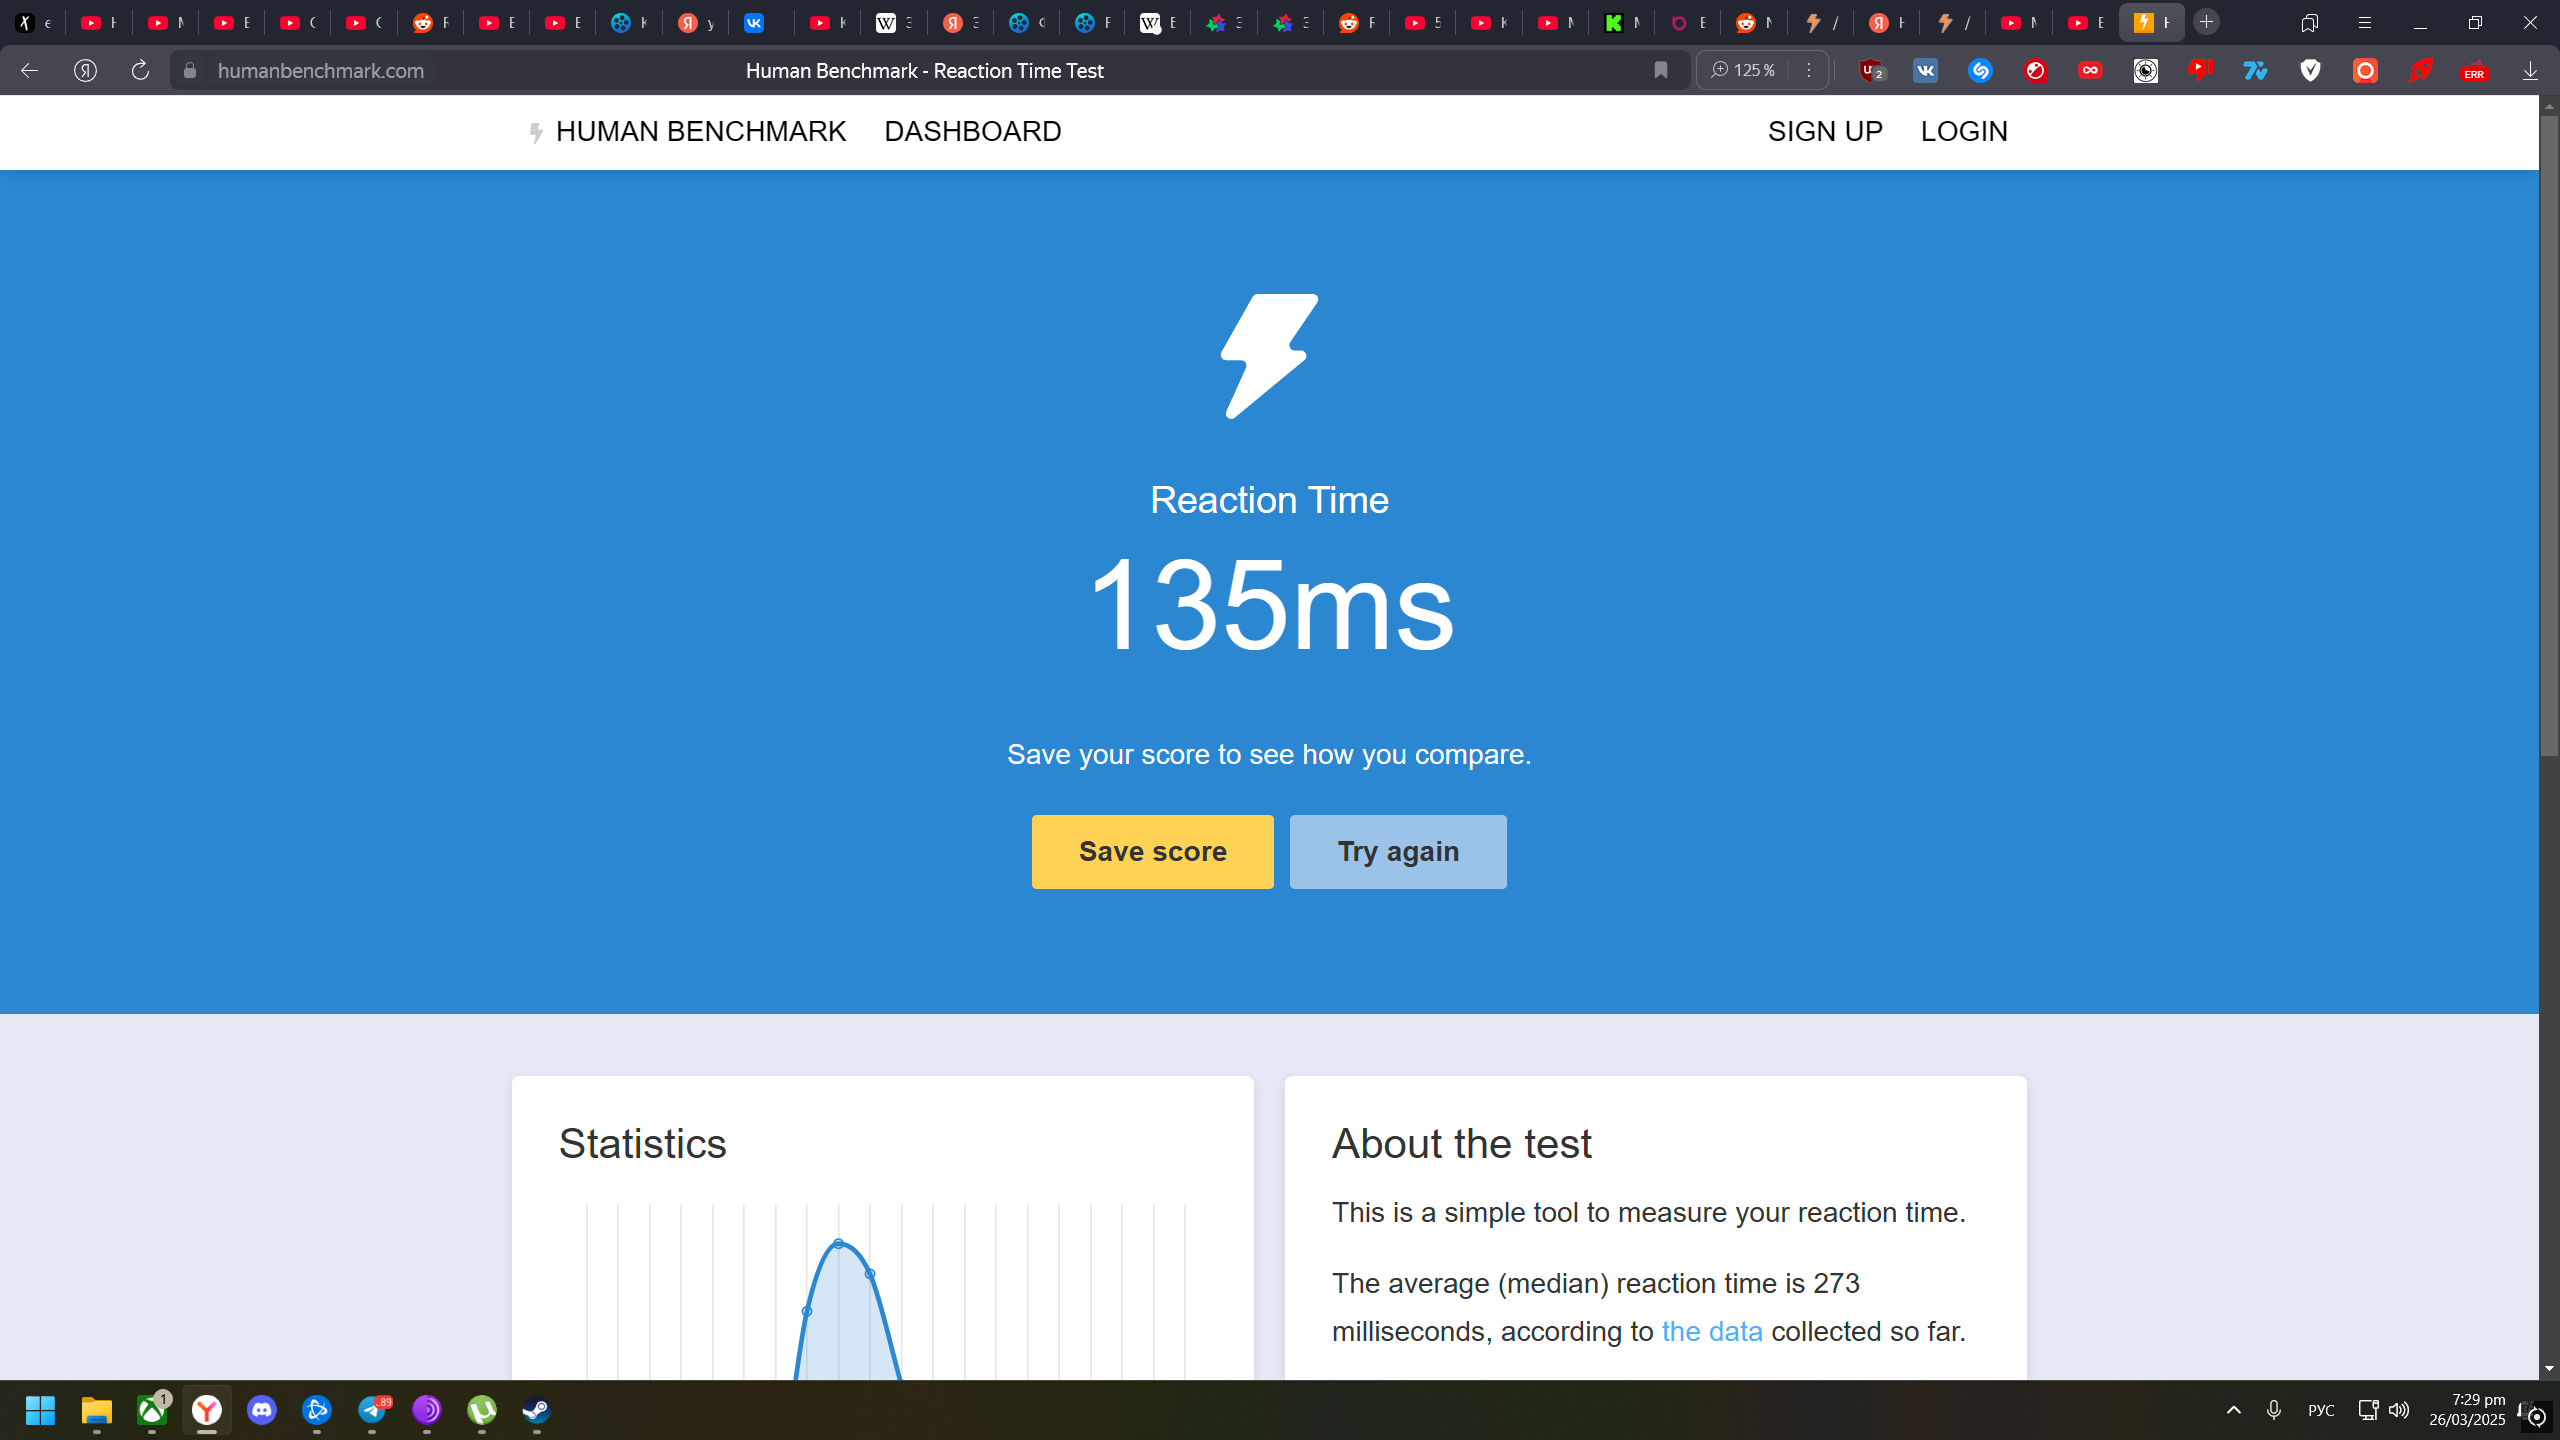Switch to the leftmost Wikipedia tab
Image resolution: width=2560 pixels, height=1440 pixels.
(x=893, y=22)
